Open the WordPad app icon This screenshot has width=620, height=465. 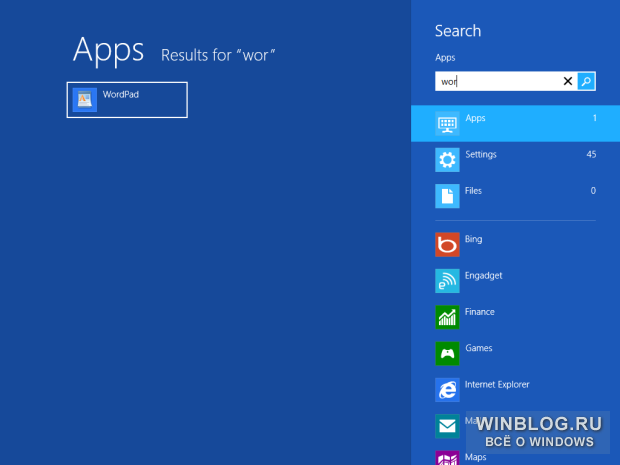tap(85, 100)
